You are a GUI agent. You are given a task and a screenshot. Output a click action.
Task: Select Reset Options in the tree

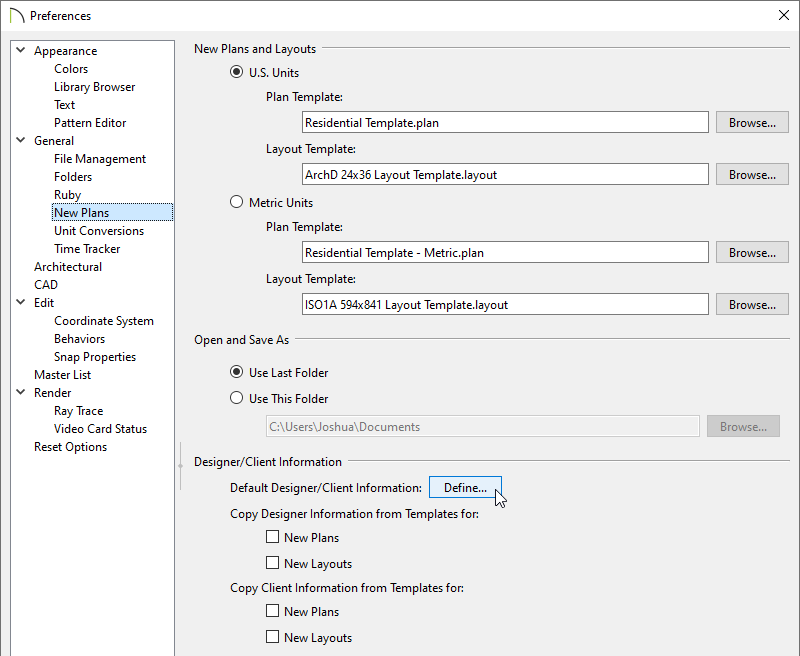pos(70,447)
